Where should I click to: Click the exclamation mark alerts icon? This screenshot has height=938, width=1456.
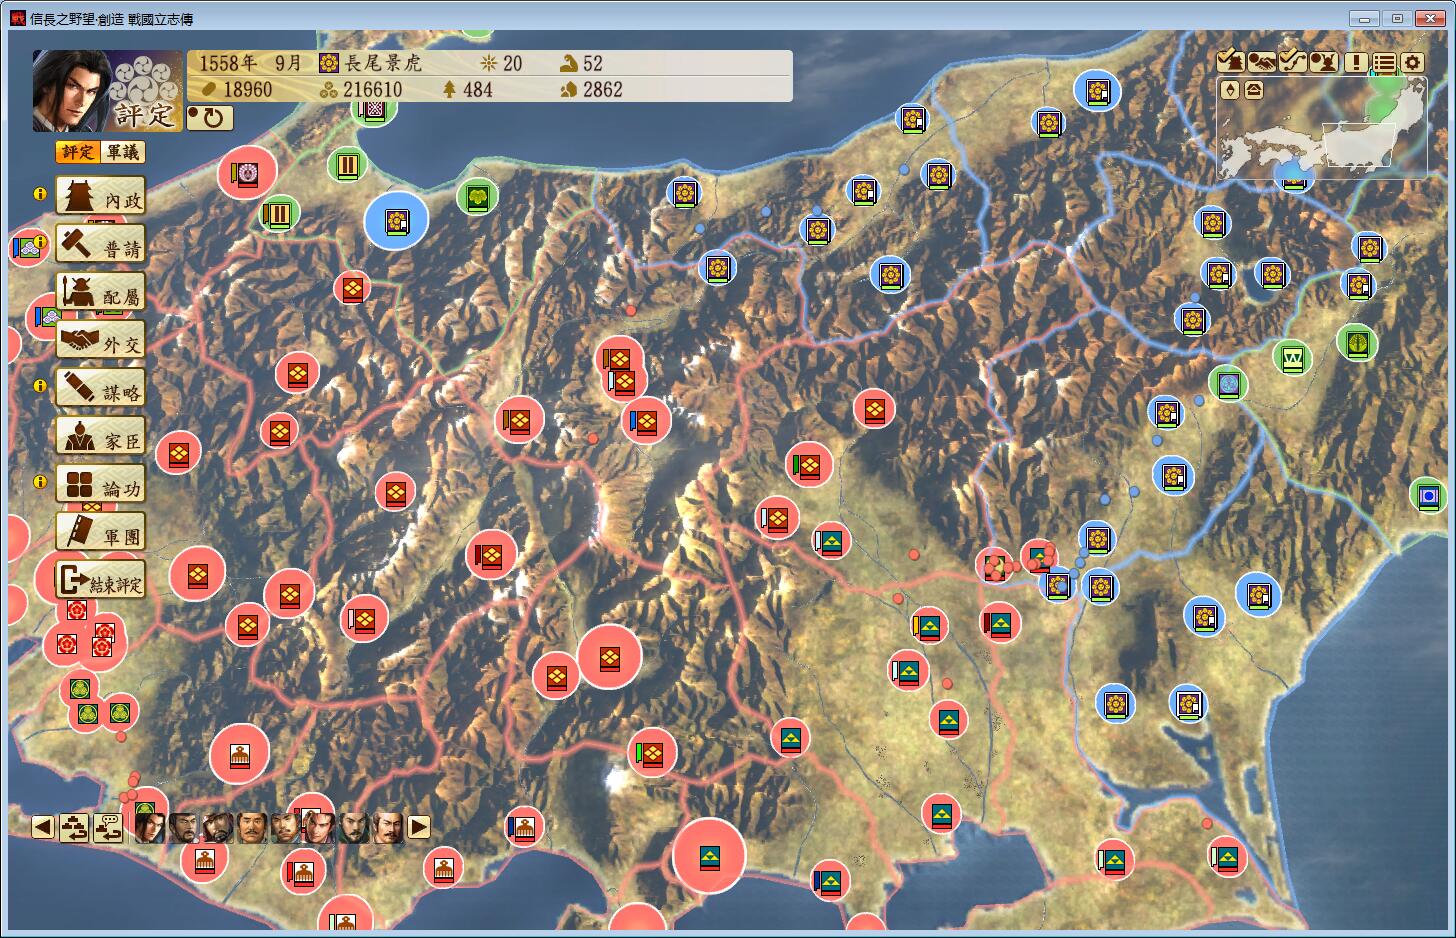(1356, 62)
